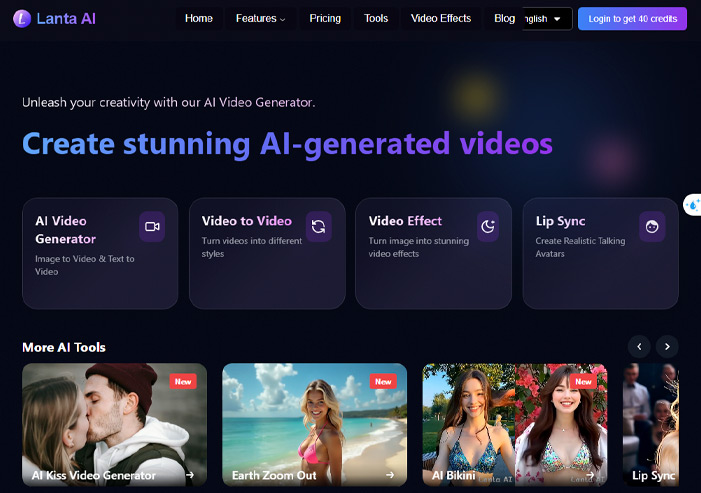Open the Video Effect card title
Image resolution: width=701 pixels, height=493 pixels.
click(405, 221)
